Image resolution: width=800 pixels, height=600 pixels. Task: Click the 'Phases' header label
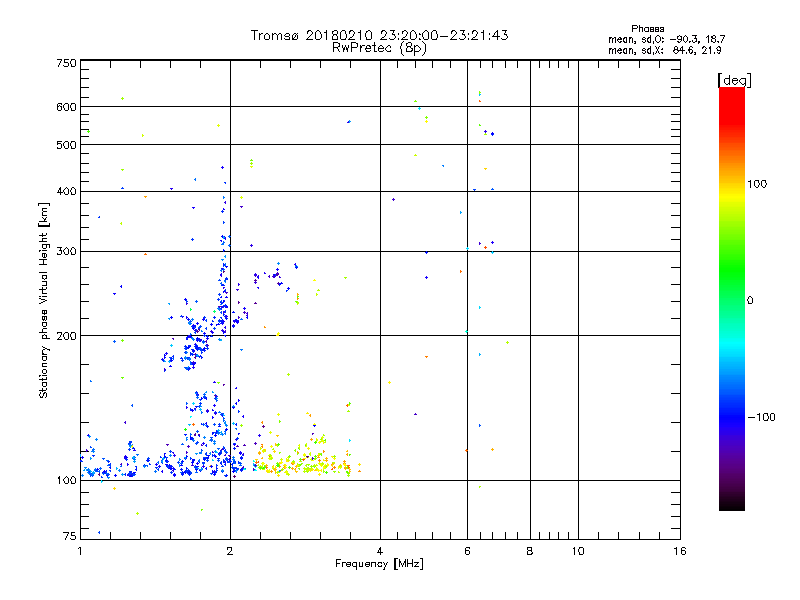tap(647, 29)
